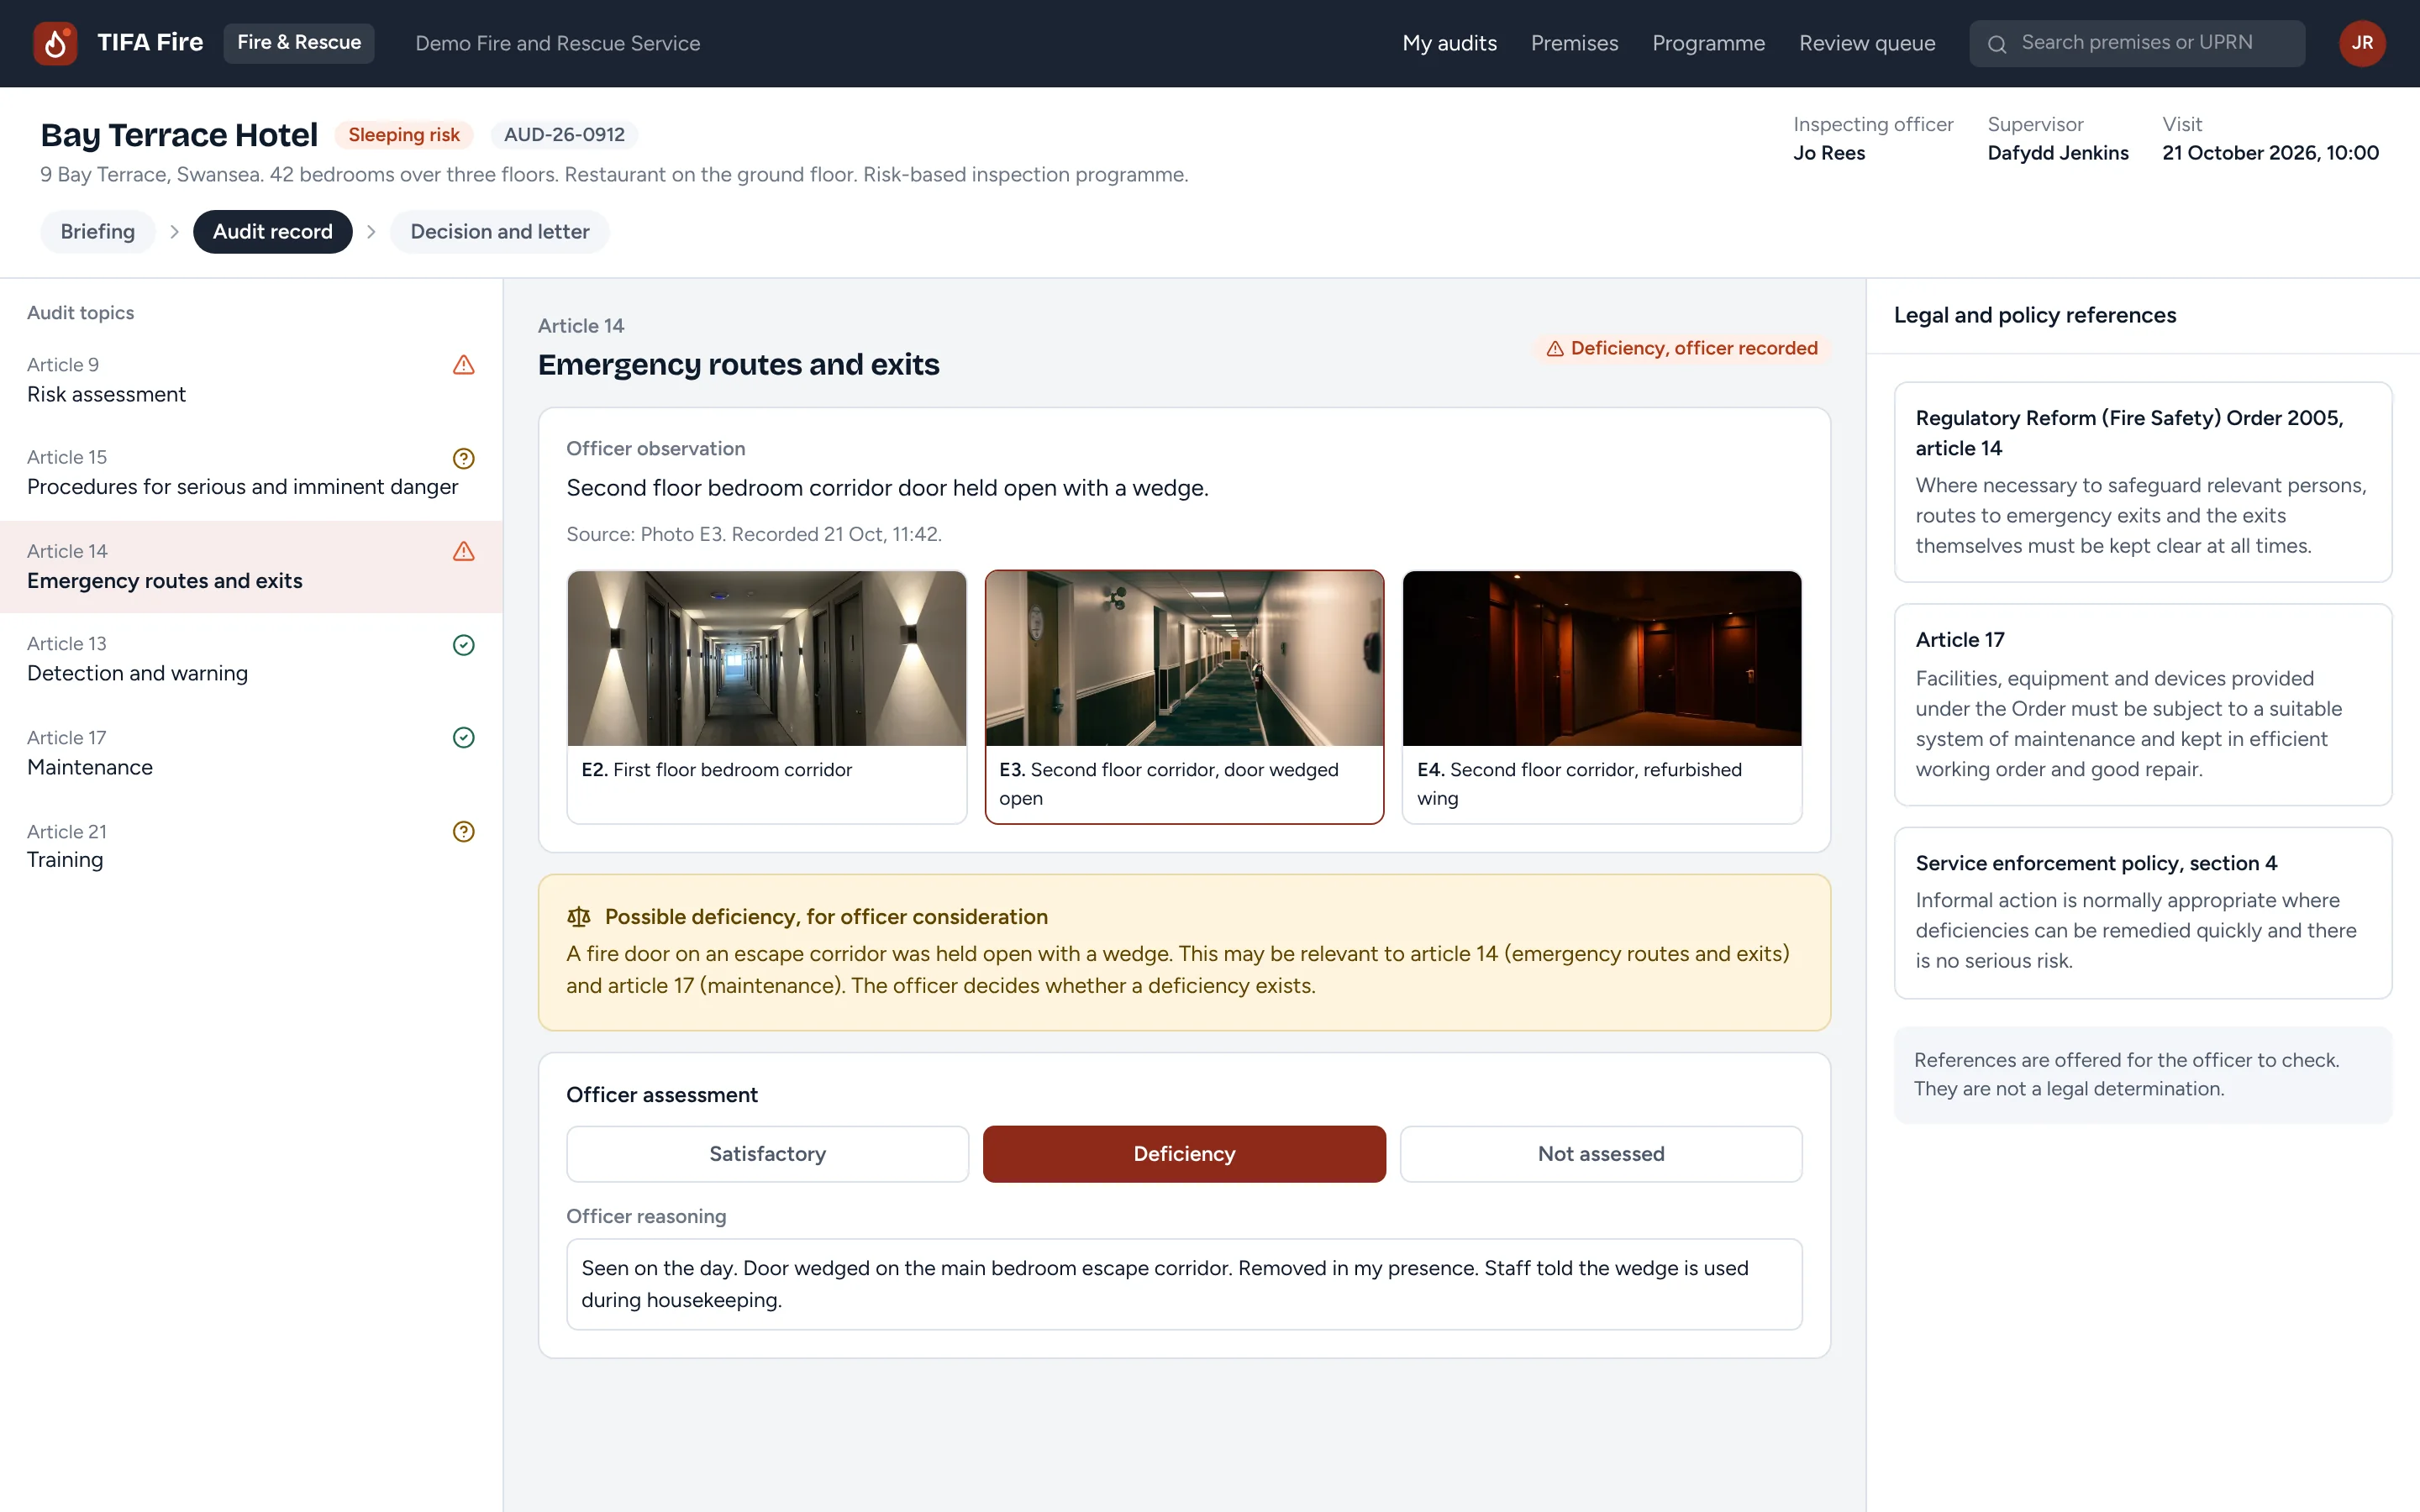Open the JR user avatar
This screenshot has height=1512, width=2420.
[x=2362, y=43]
